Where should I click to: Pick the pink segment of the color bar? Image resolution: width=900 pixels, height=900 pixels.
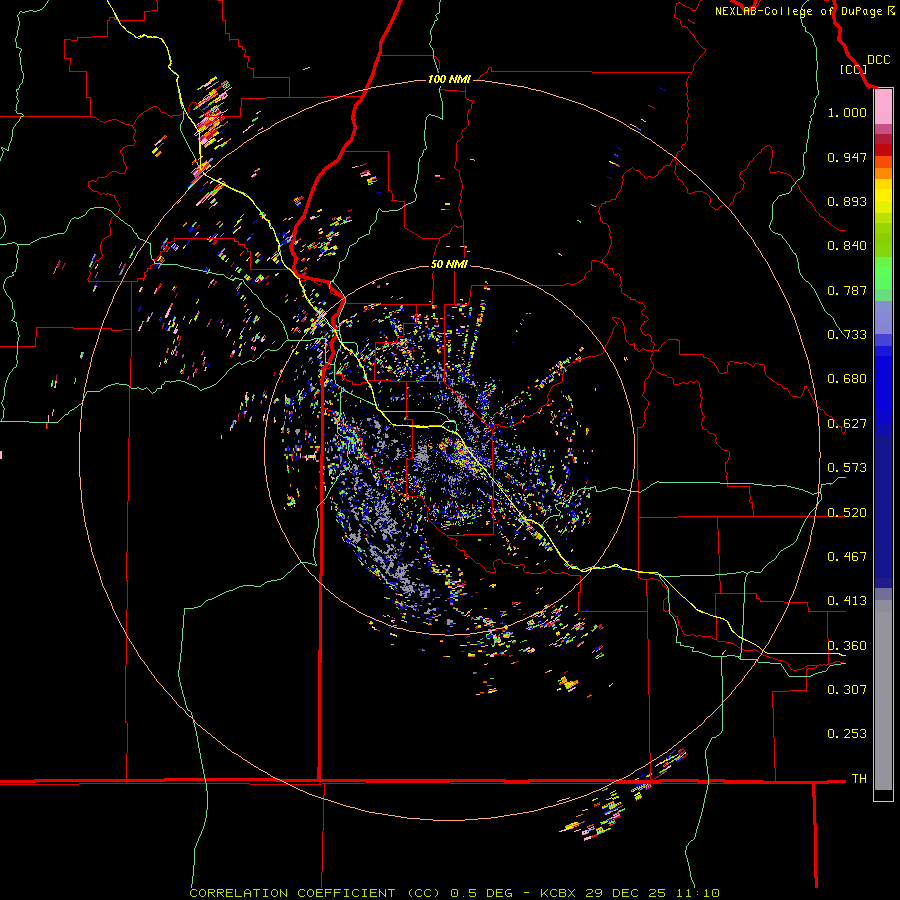click(883, 107)
